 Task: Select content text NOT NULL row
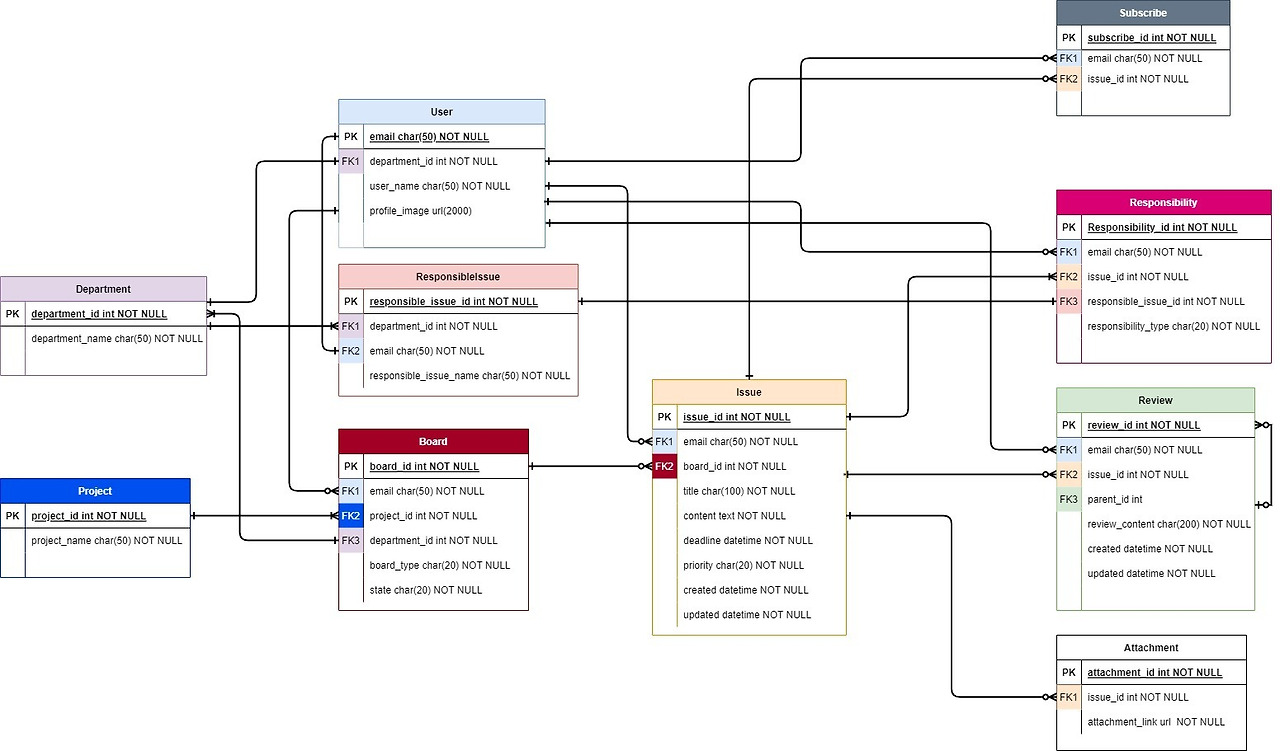[x=749, y=516]
